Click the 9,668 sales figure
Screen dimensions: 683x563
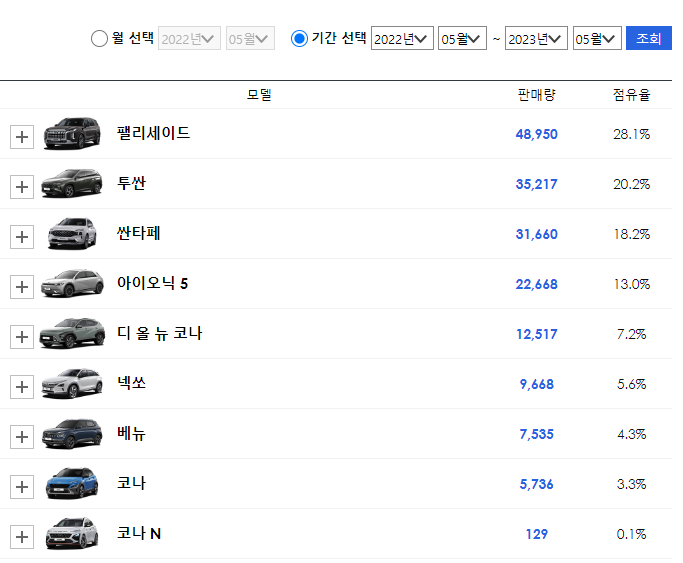click(537, 384)
